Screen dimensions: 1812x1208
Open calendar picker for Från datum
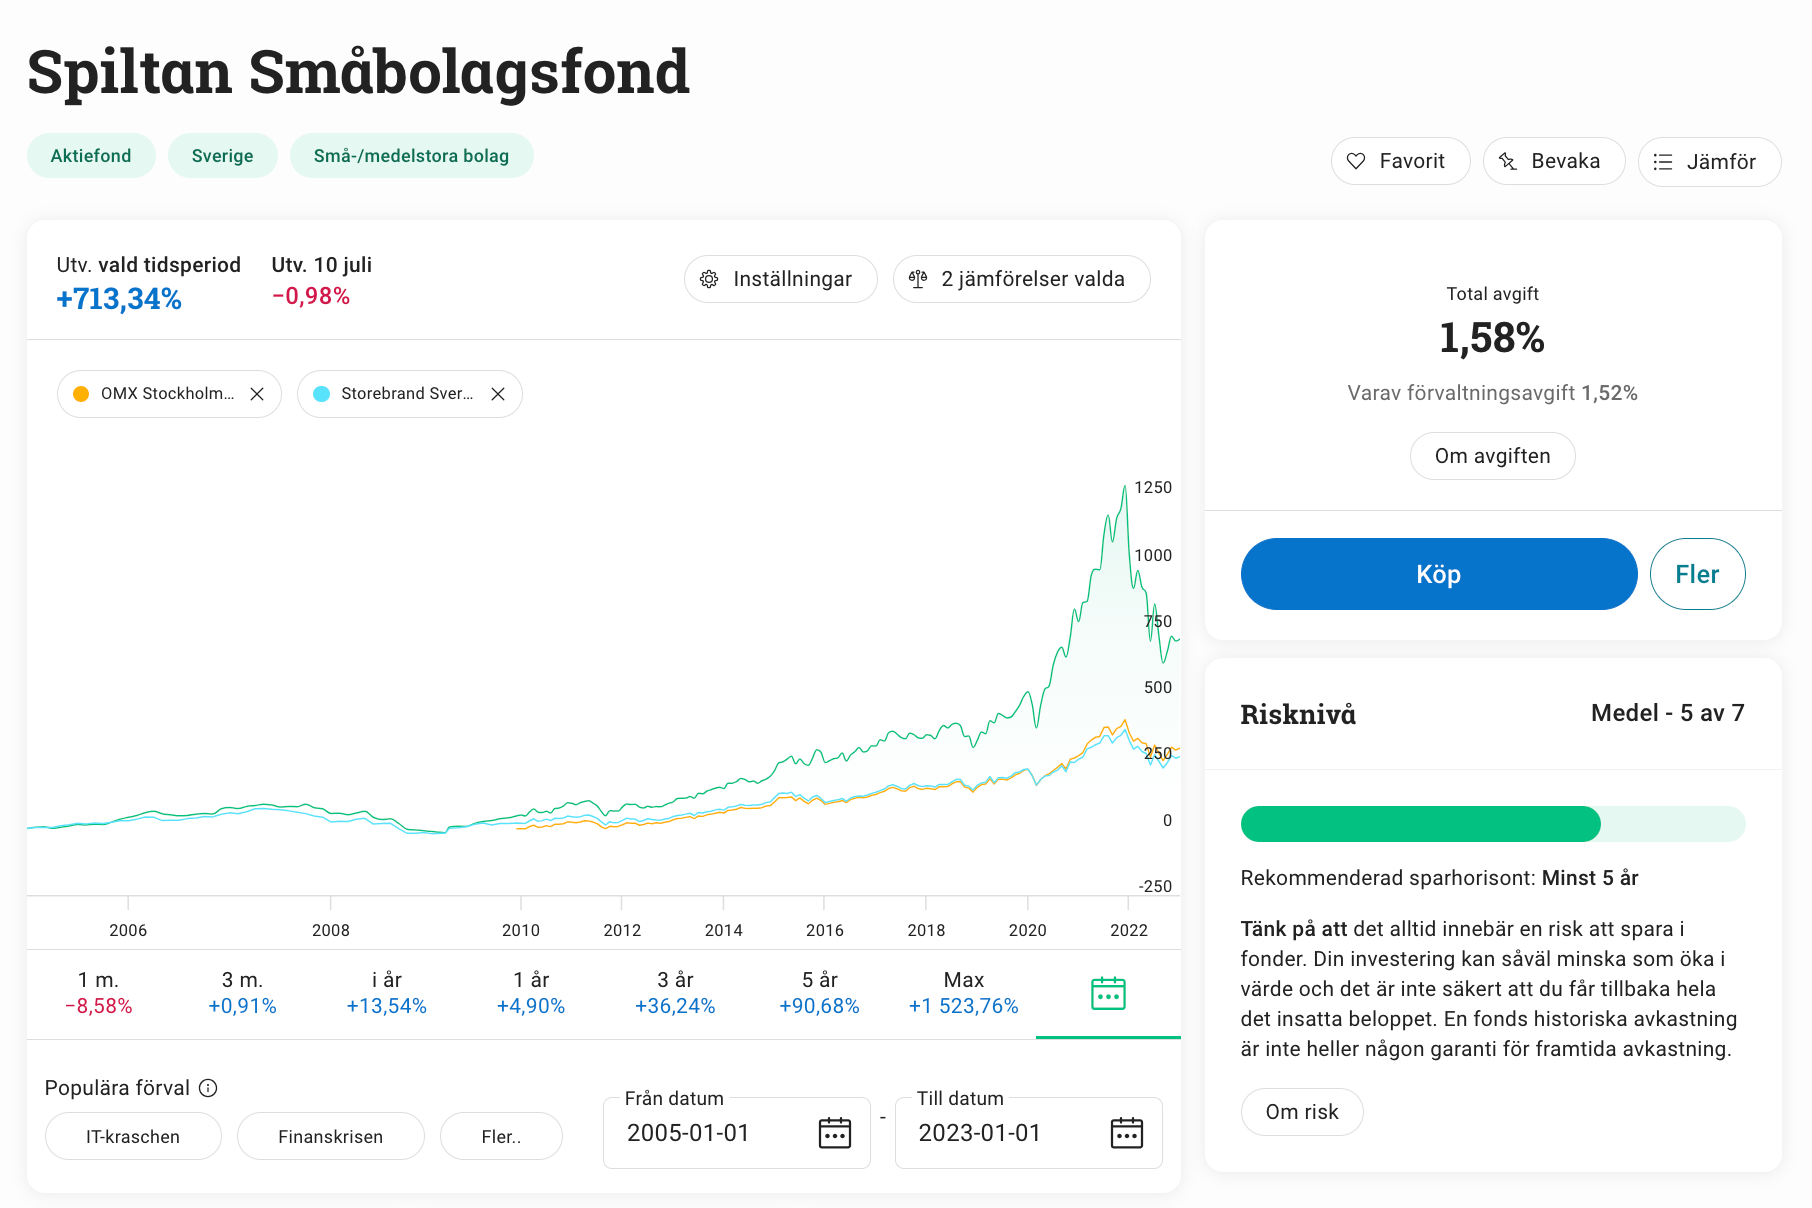[x=835, y=1133]
